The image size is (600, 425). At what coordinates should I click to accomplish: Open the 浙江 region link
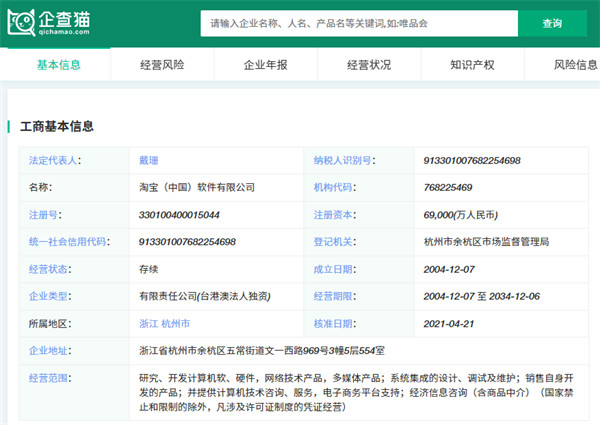coord(148,324)
